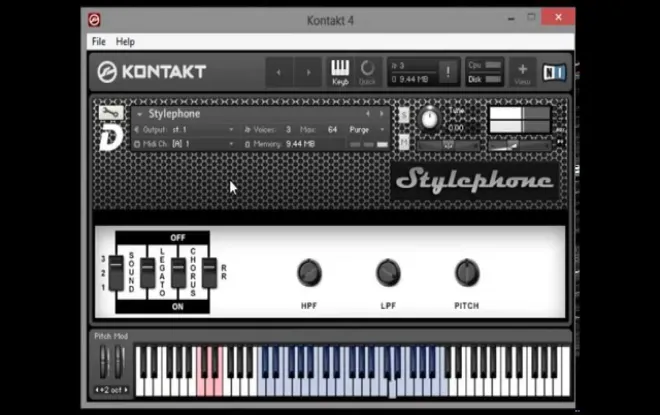Toggle the Legato slide switch
This screenshot has height=415, width=660.
point(147,273)
